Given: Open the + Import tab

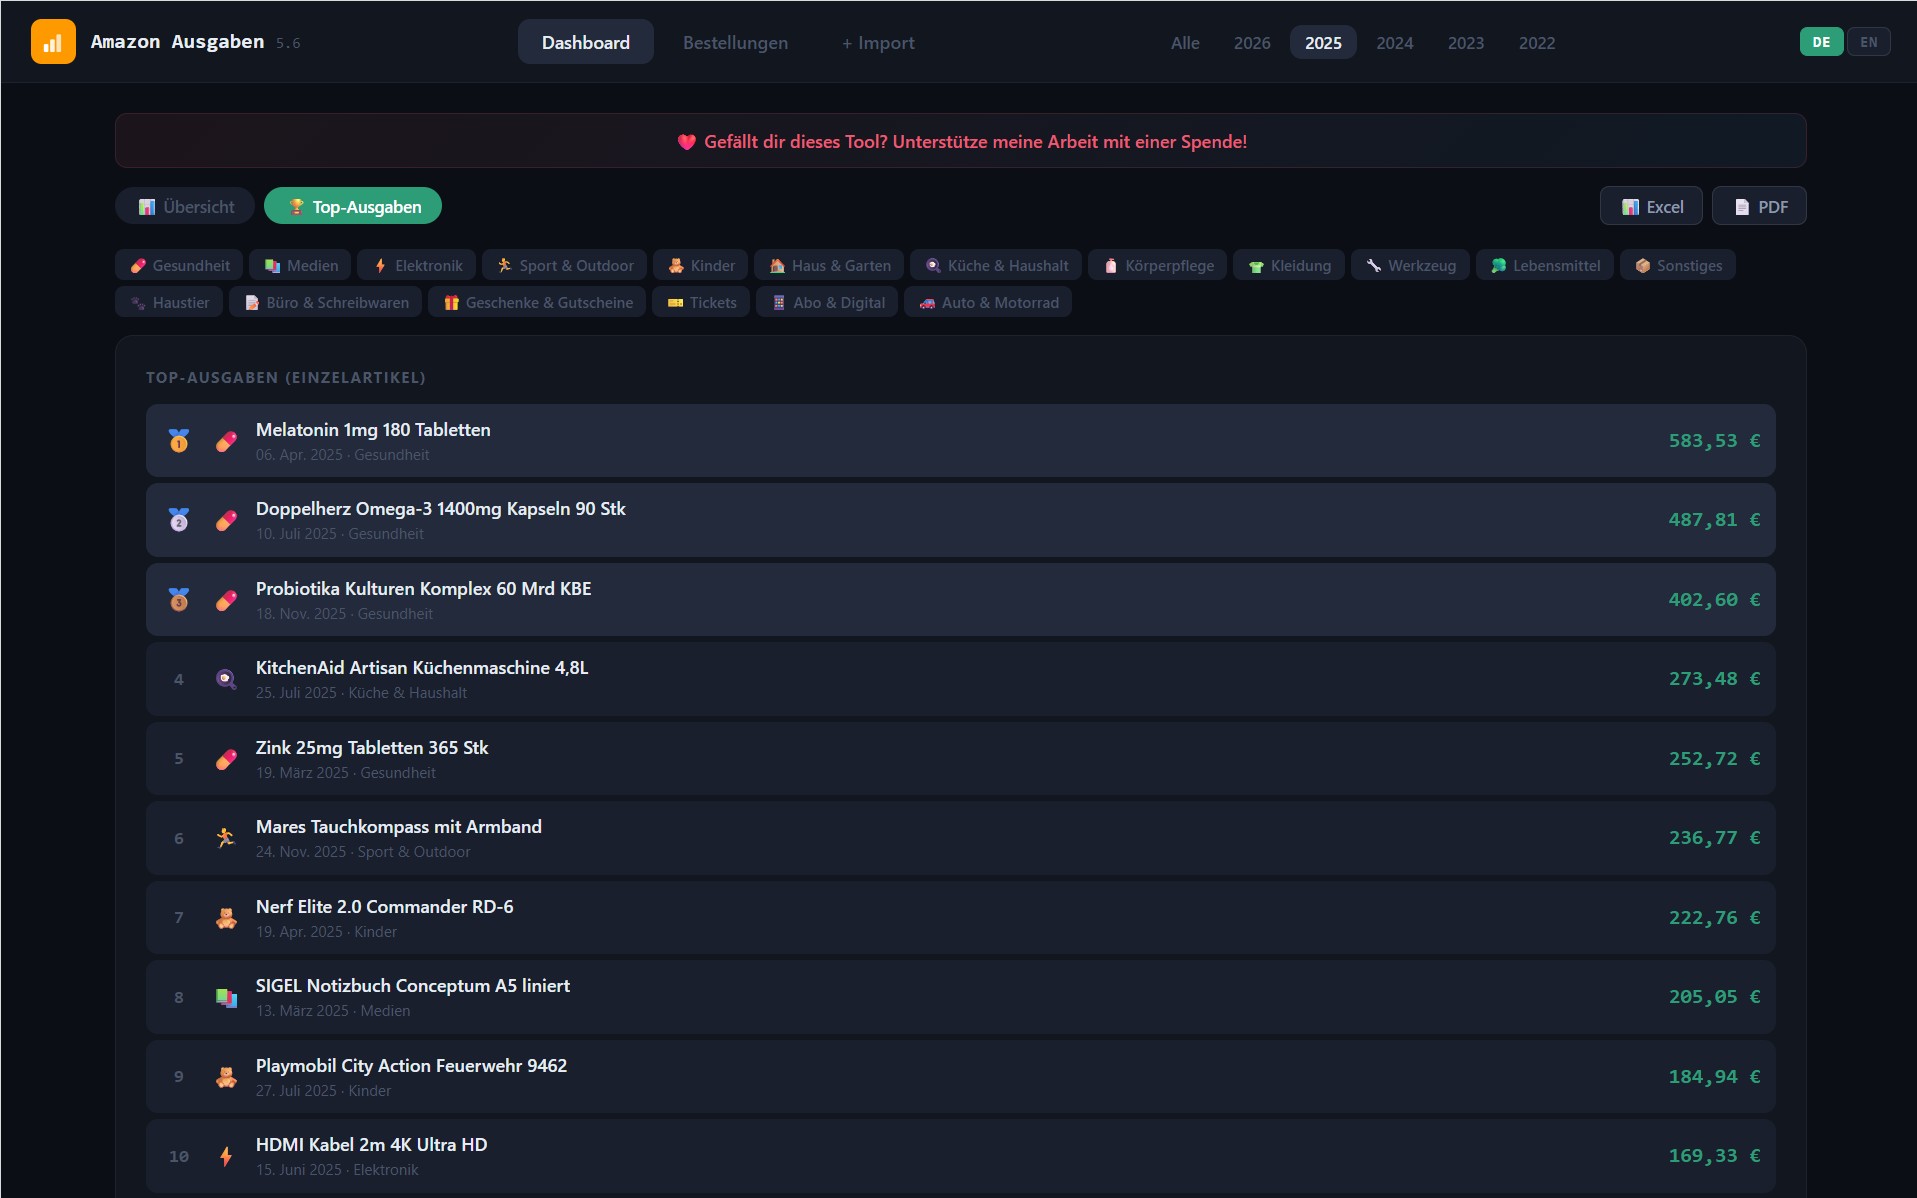Looking at the screenshot, I should coord(878,42).
